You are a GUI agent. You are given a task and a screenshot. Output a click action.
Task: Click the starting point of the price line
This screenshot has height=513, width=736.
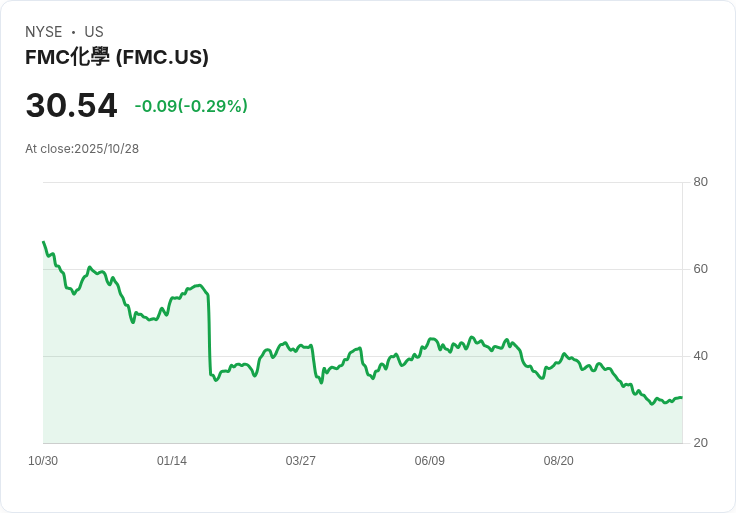pos(43,242)
